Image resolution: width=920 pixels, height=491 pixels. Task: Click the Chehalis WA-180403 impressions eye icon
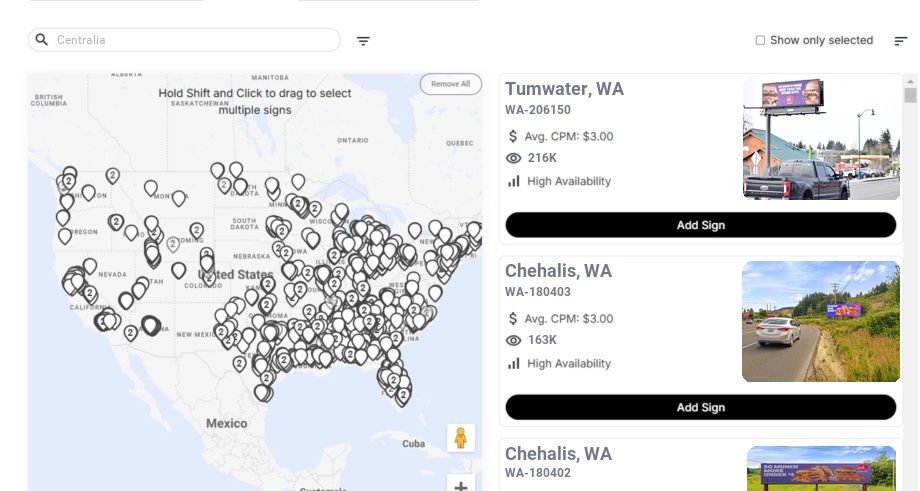coord(514,340)
